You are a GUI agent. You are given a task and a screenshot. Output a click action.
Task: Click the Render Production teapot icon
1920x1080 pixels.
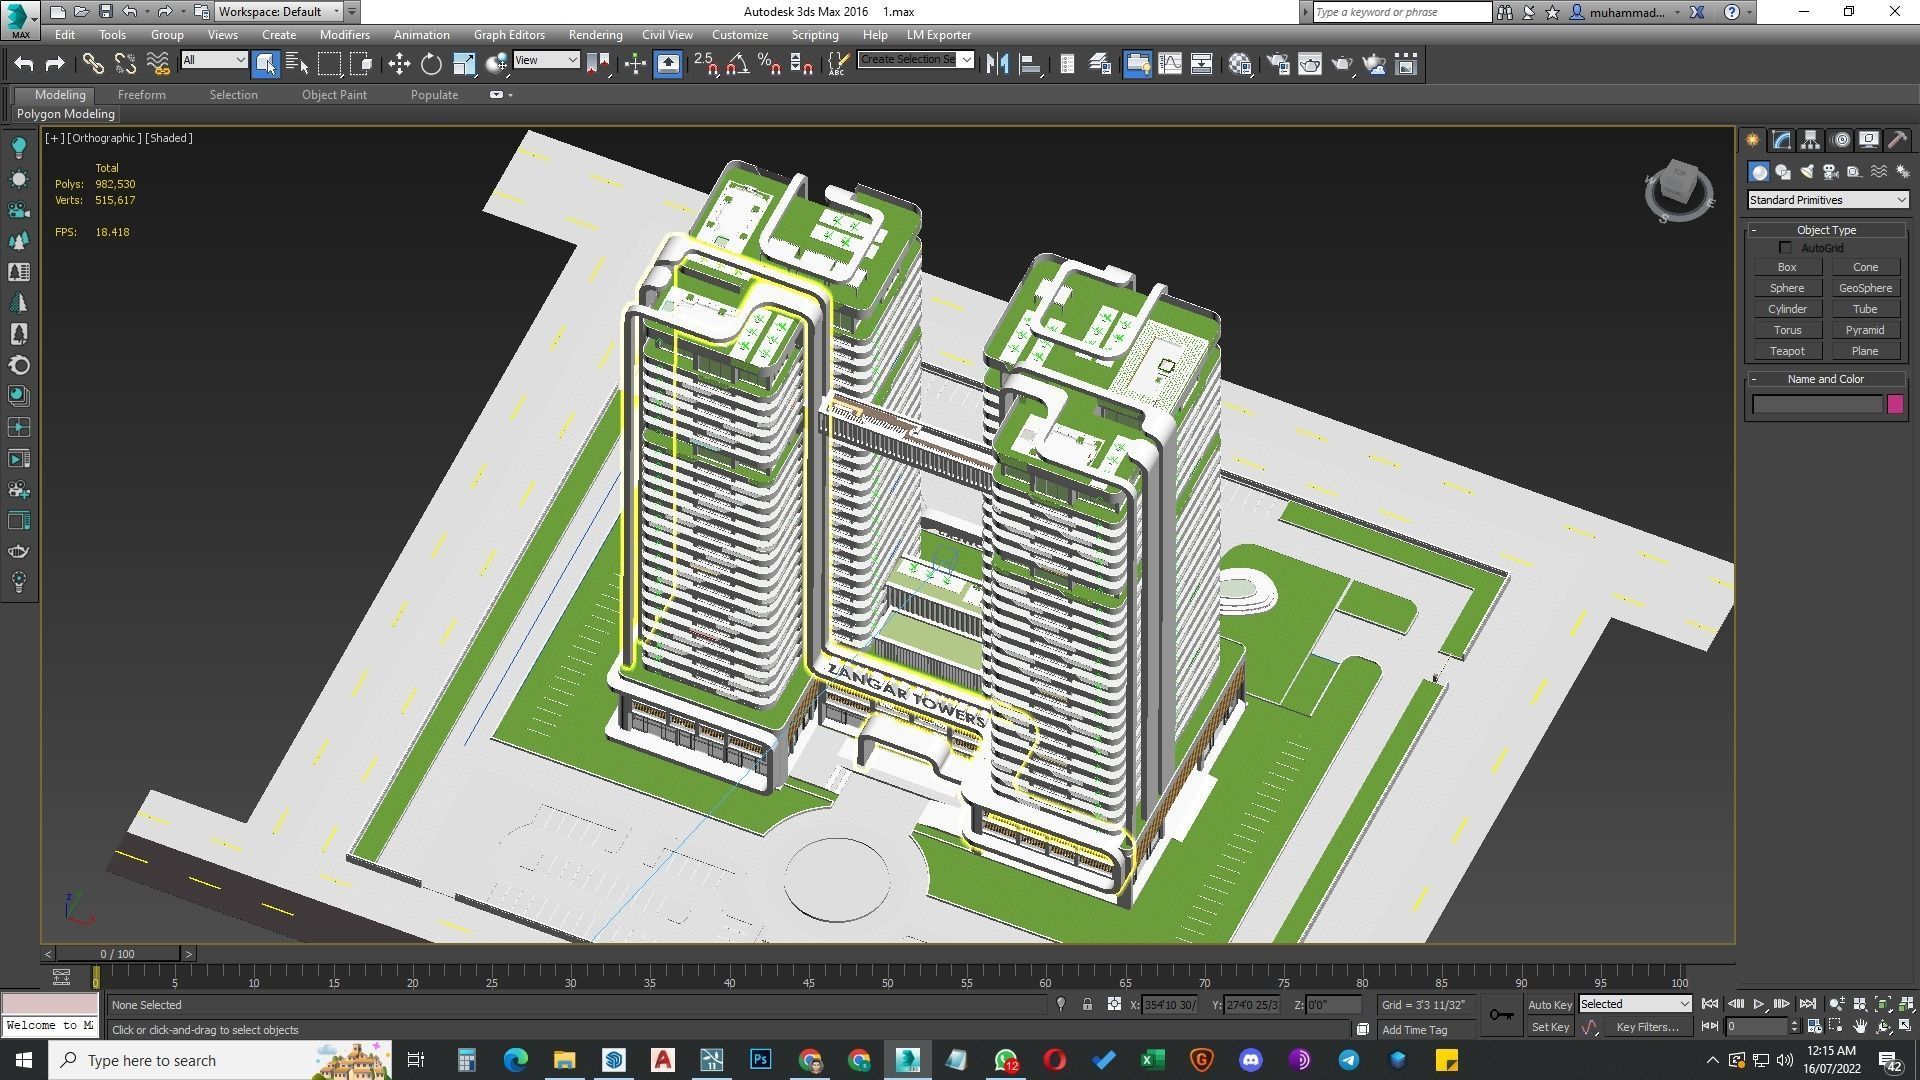(1342, 65)
